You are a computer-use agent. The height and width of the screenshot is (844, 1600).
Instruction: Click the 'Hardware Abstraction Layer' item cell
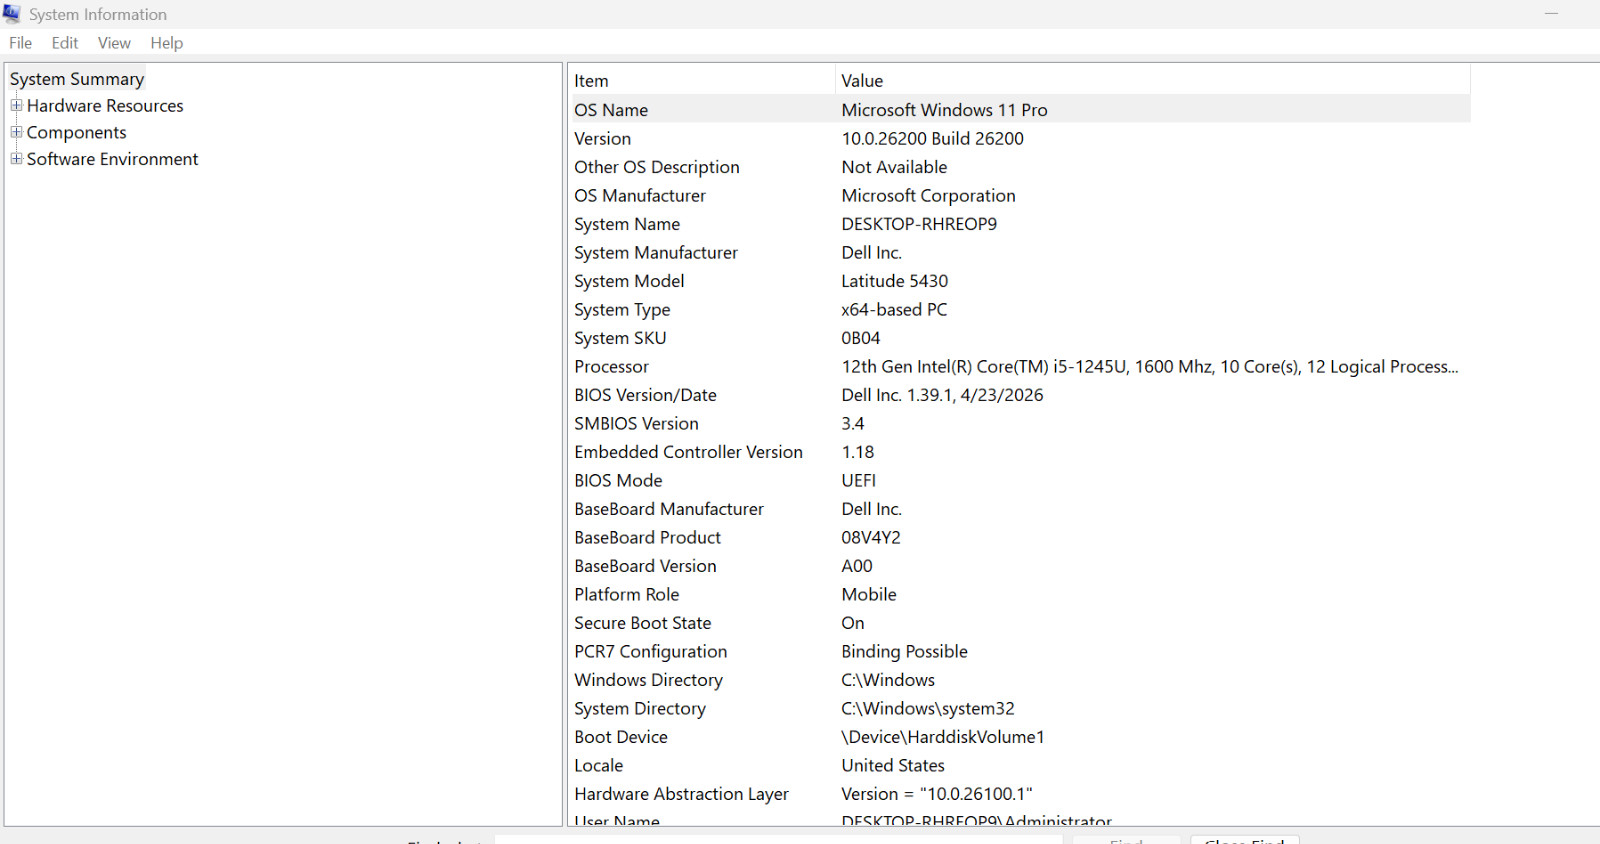click(x=681, y=794)
